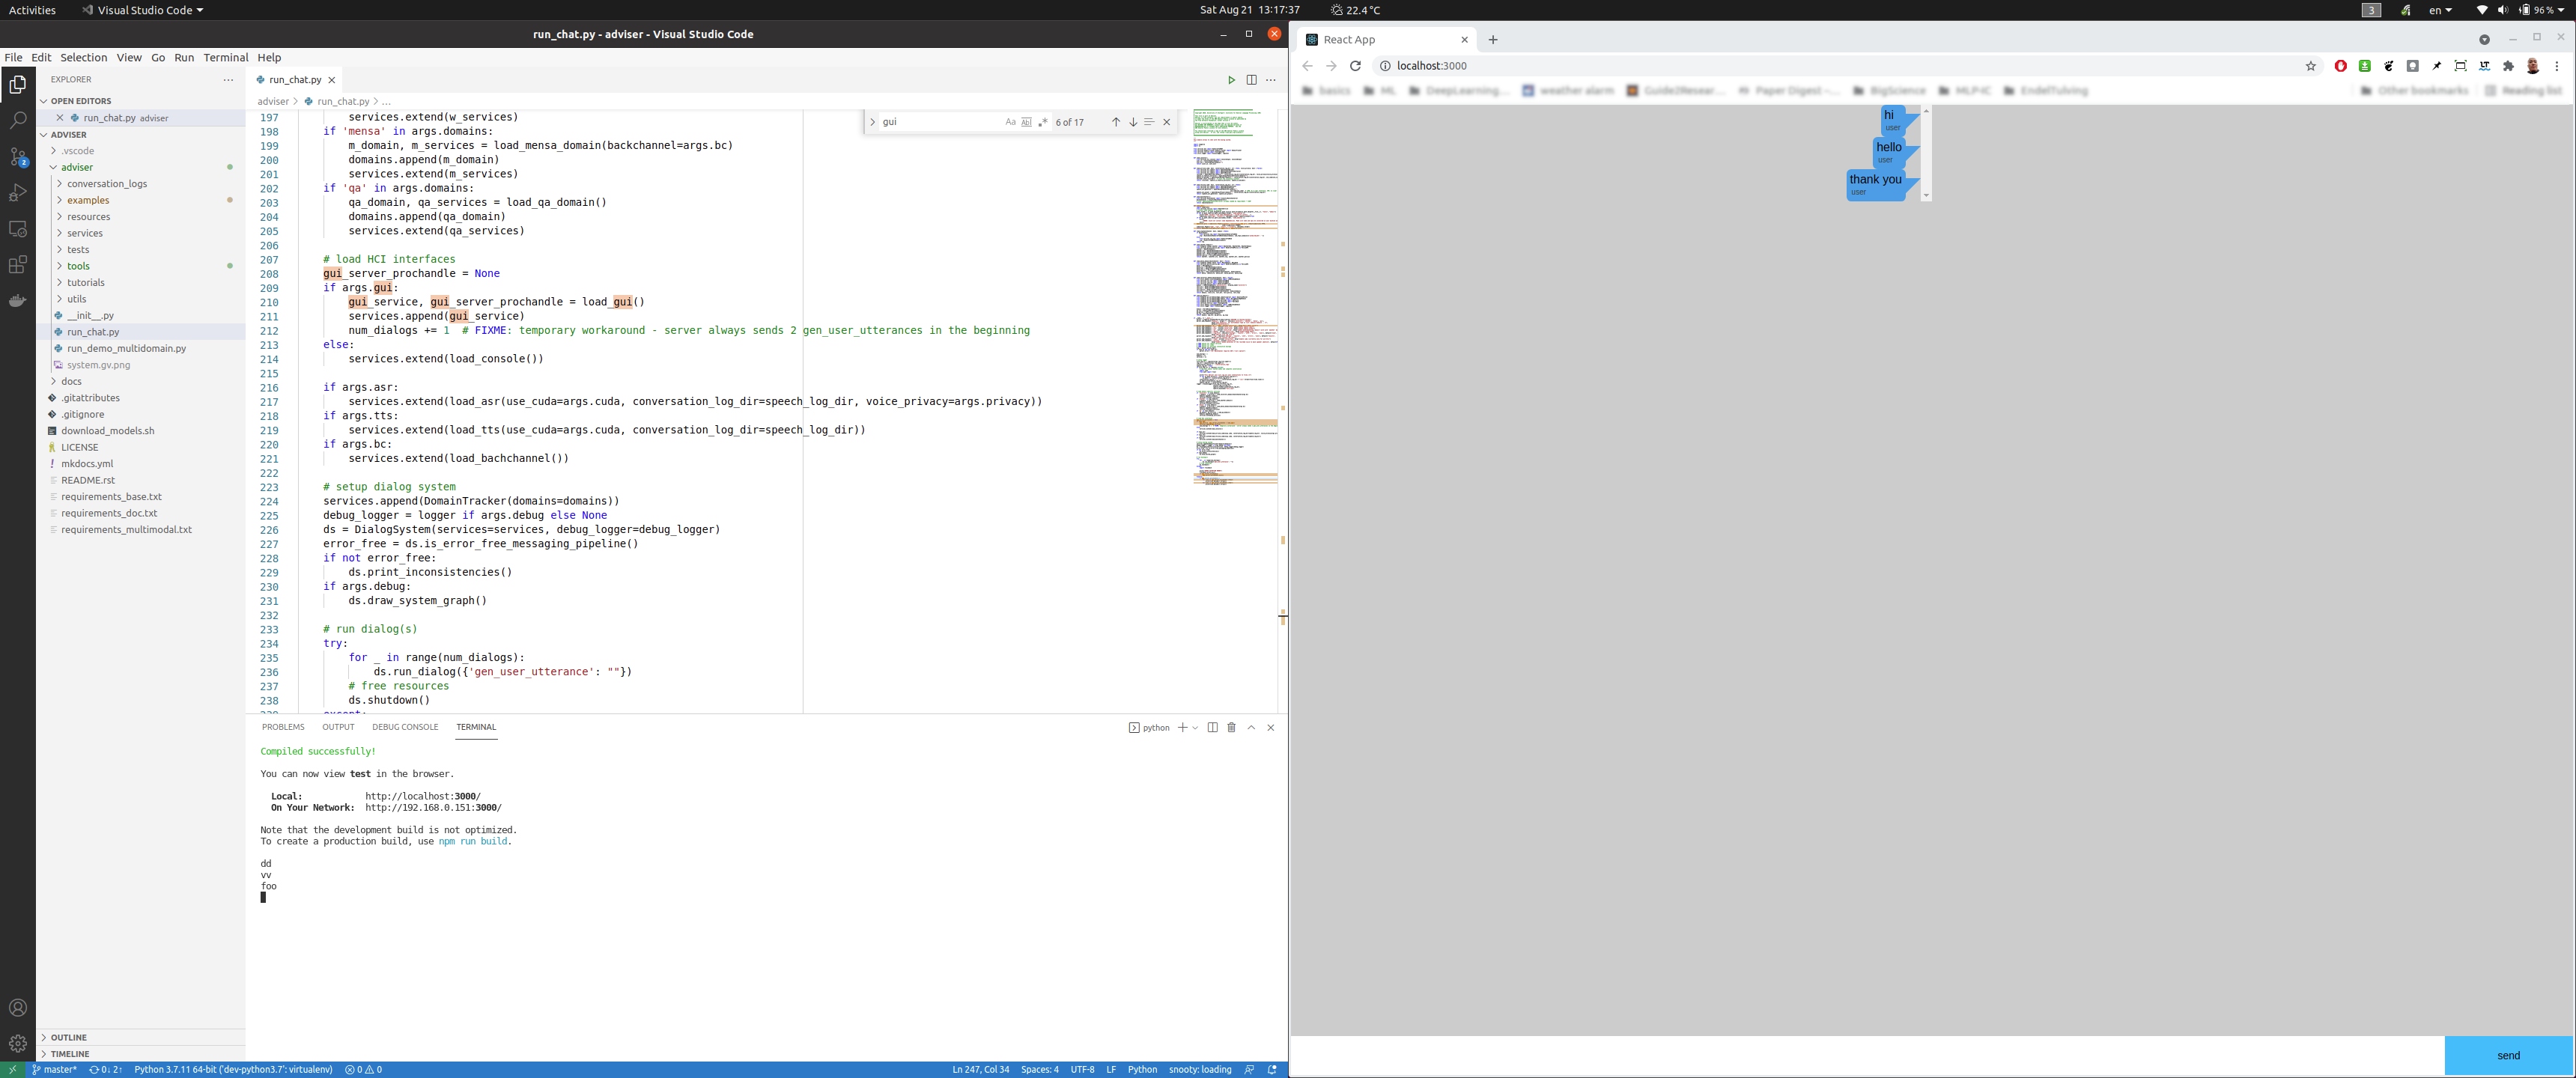Expand the Timeline section

(140, 1054)
